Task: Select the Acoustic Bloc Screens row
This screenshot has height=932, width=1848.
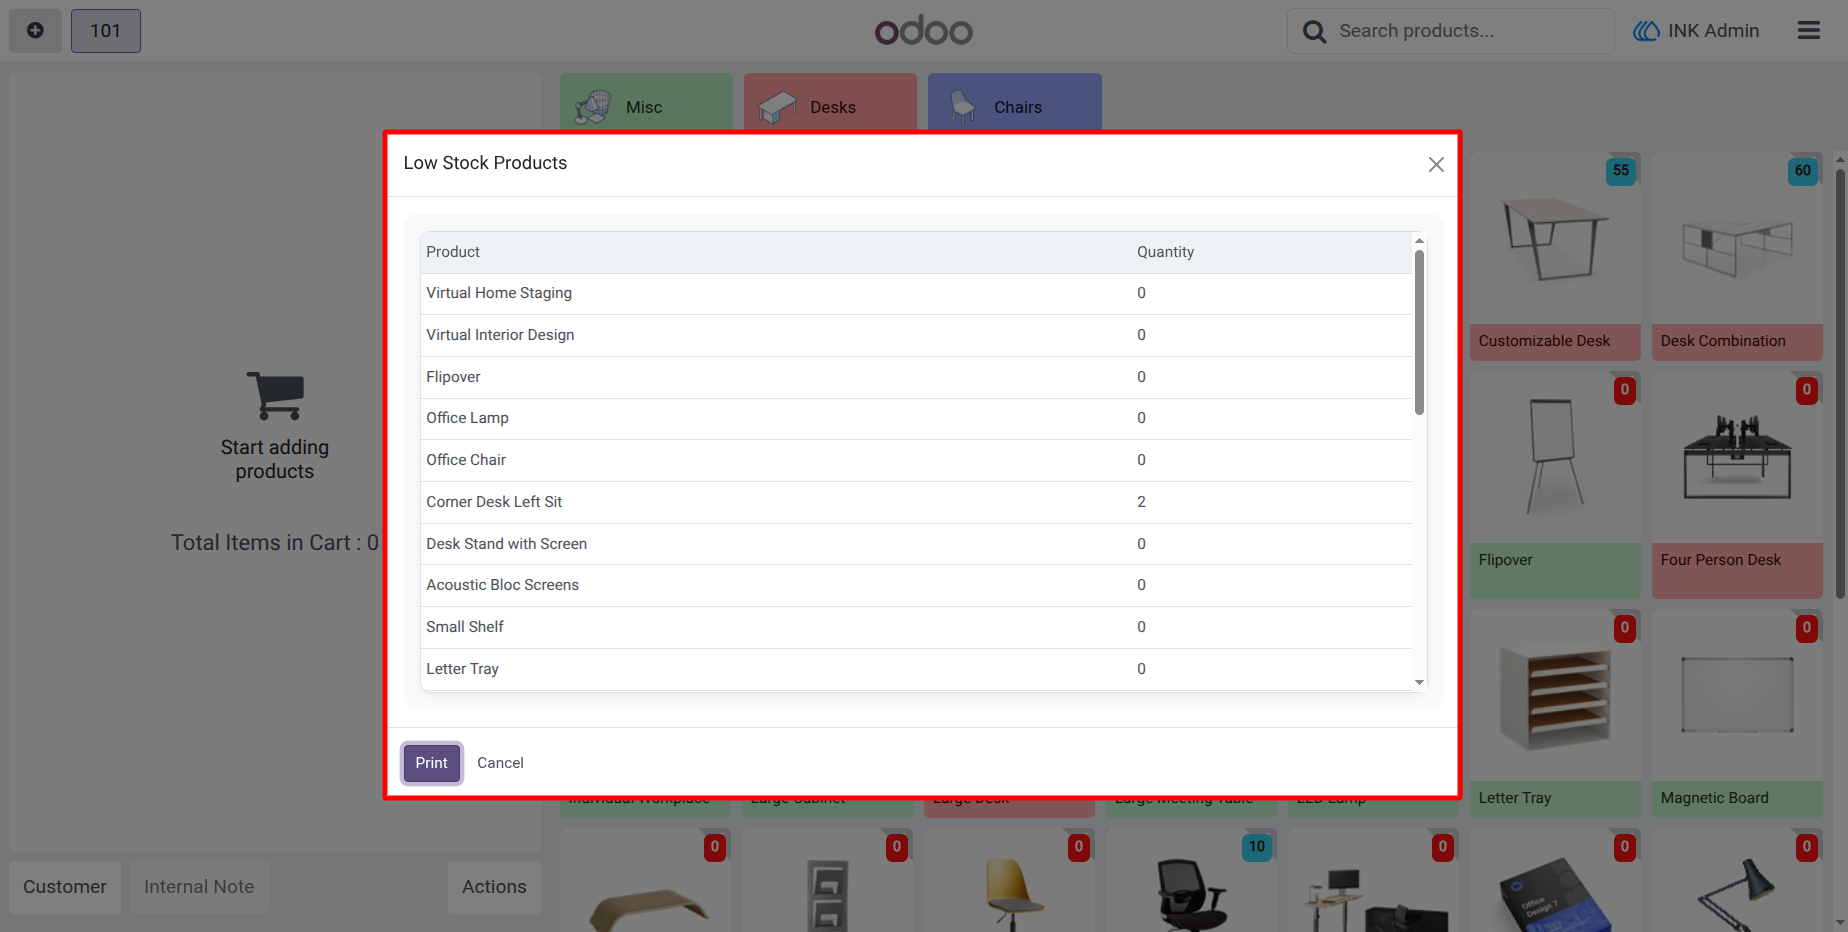Action: (916, 585)
